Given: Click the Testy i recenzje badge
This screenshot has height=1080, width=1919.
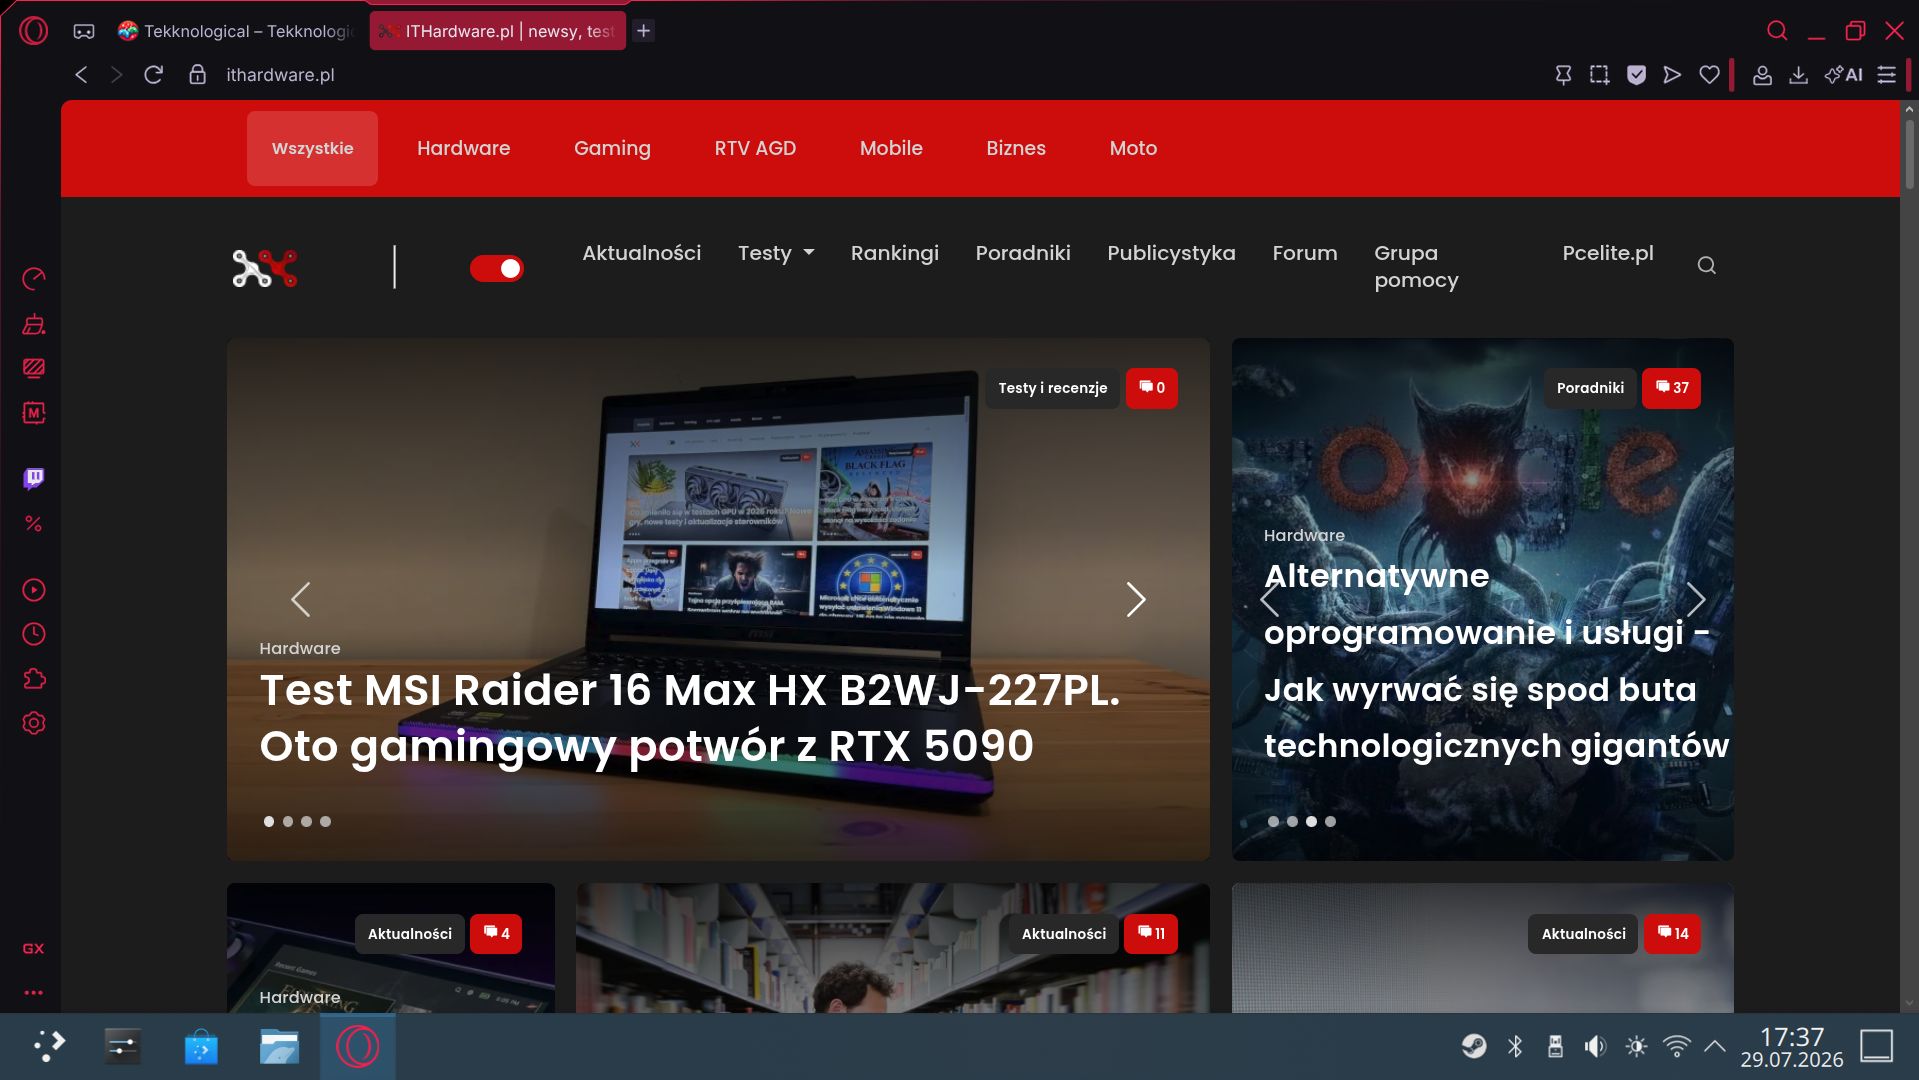Looking at the screenshot, I should 1052,388.
